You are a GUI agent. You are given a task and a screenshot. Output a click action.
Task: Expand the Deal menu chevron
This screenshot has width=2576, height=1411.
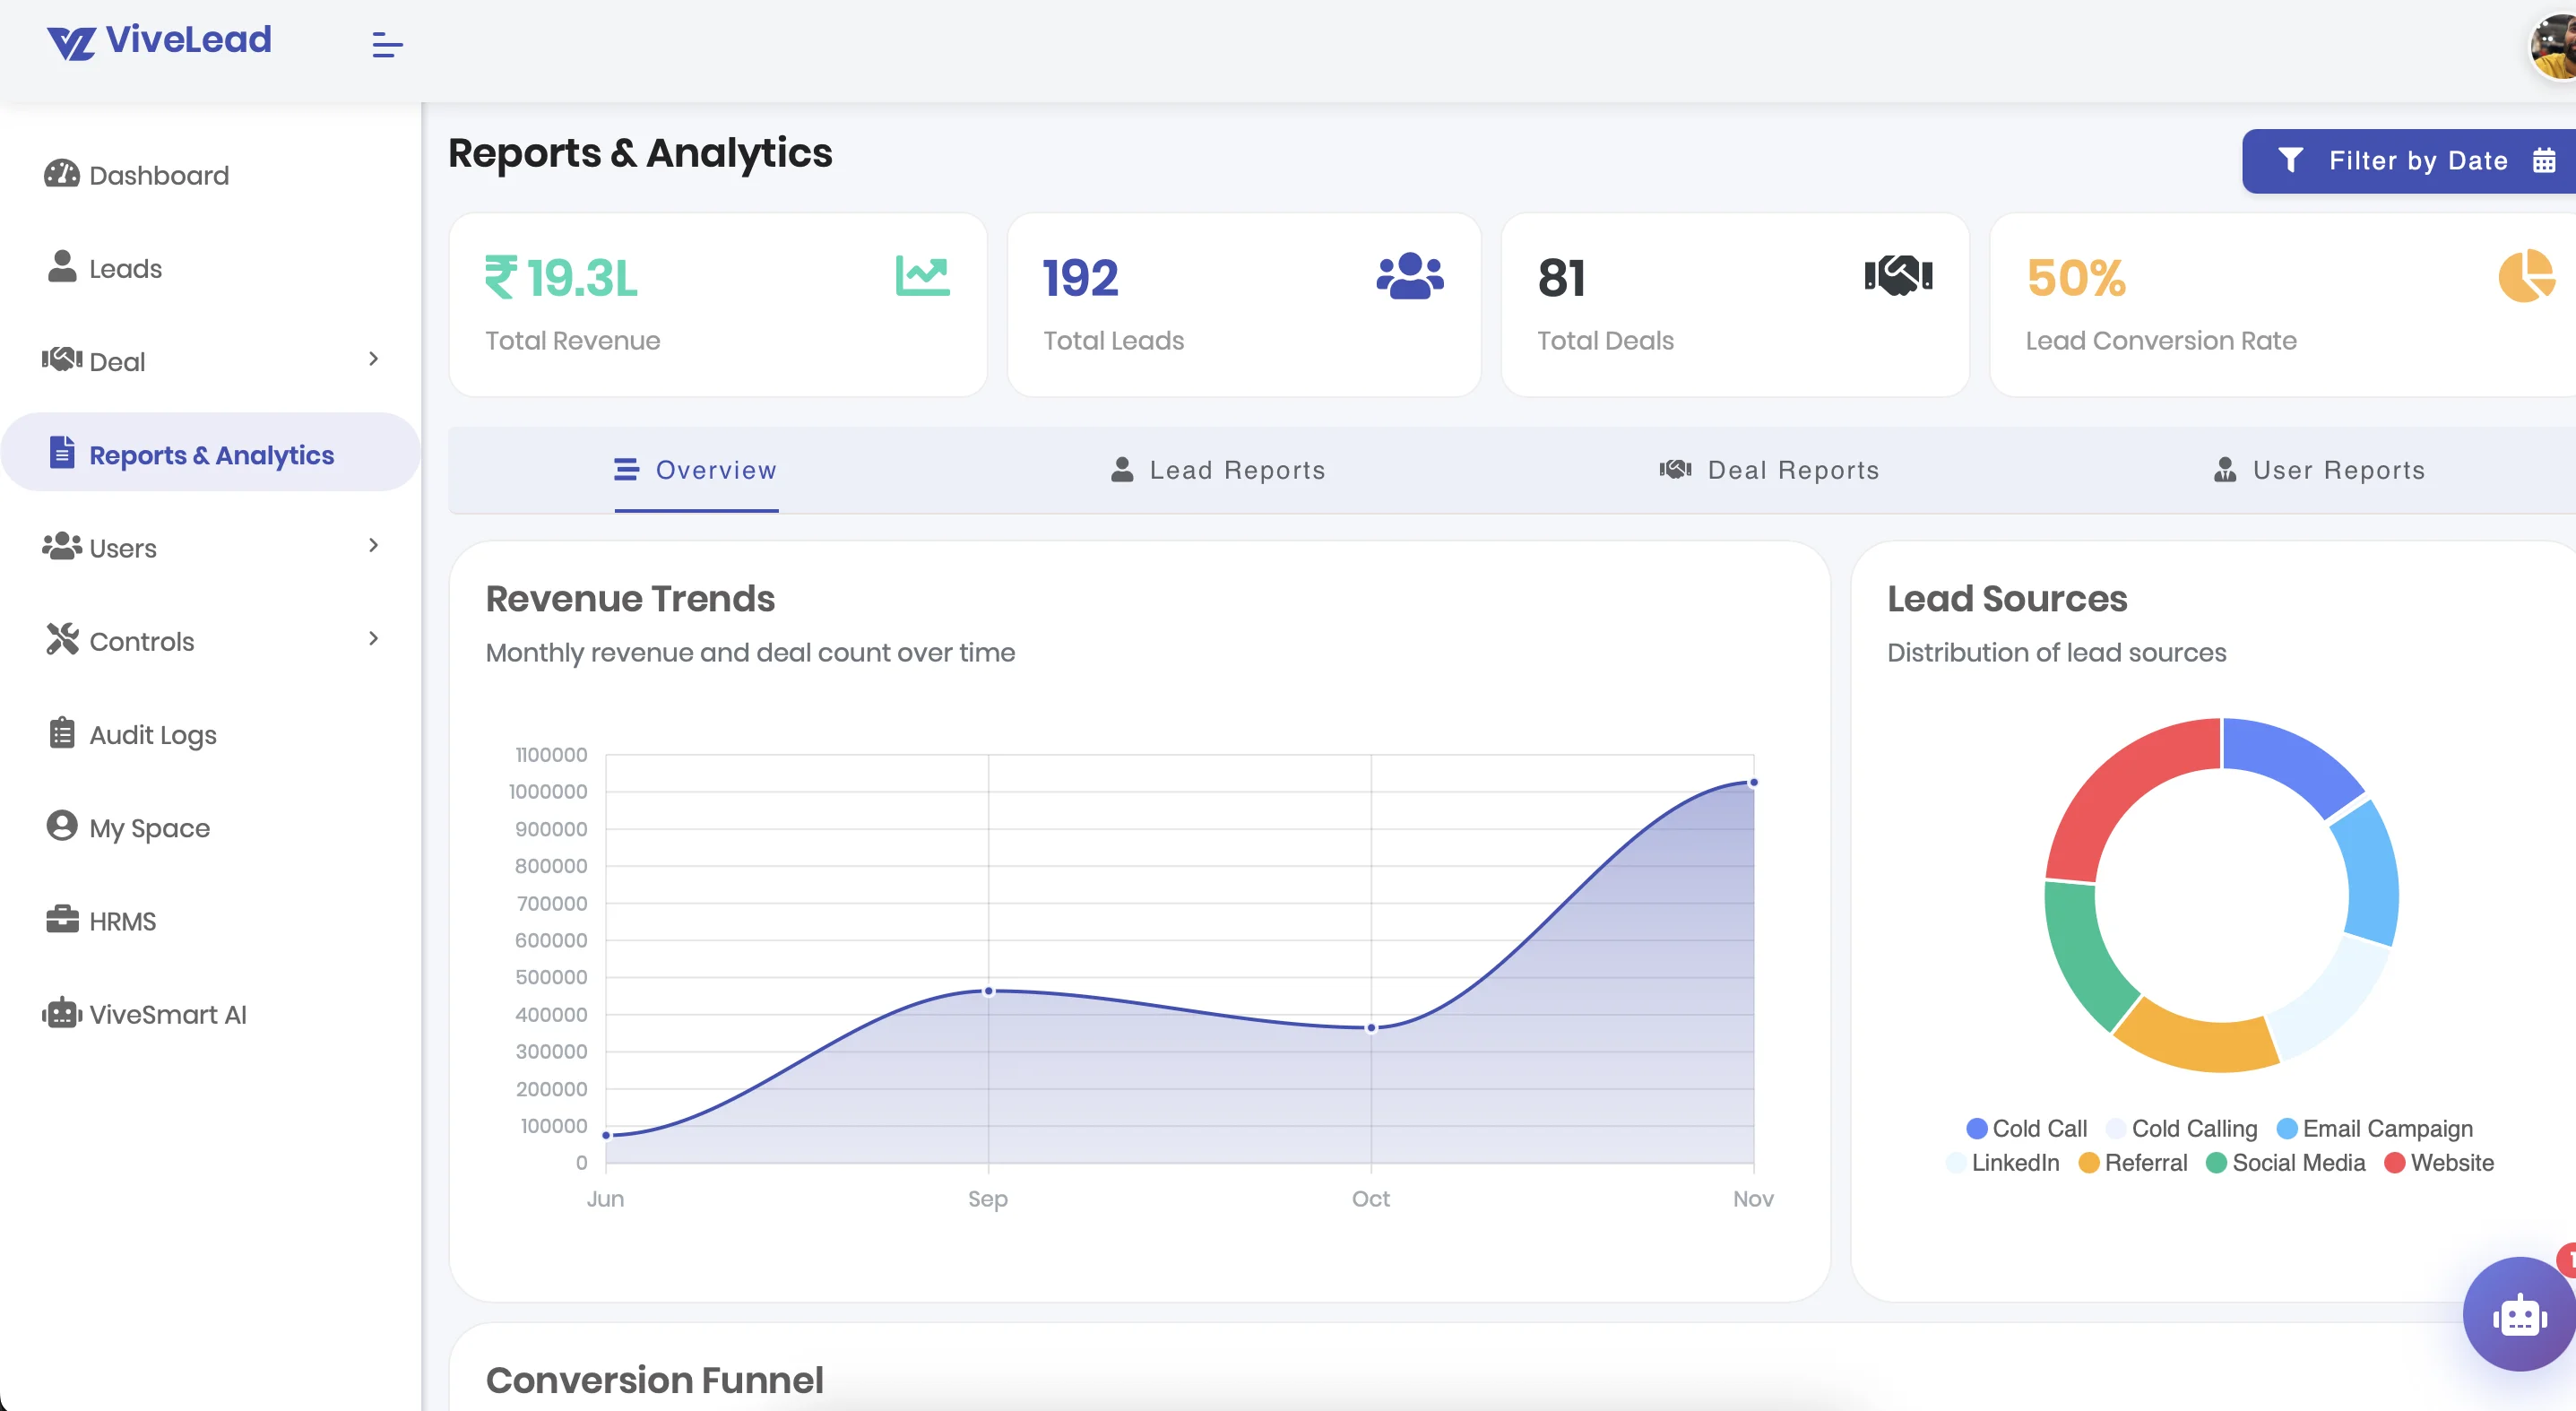pyautogui.click(x=373, y=358)
